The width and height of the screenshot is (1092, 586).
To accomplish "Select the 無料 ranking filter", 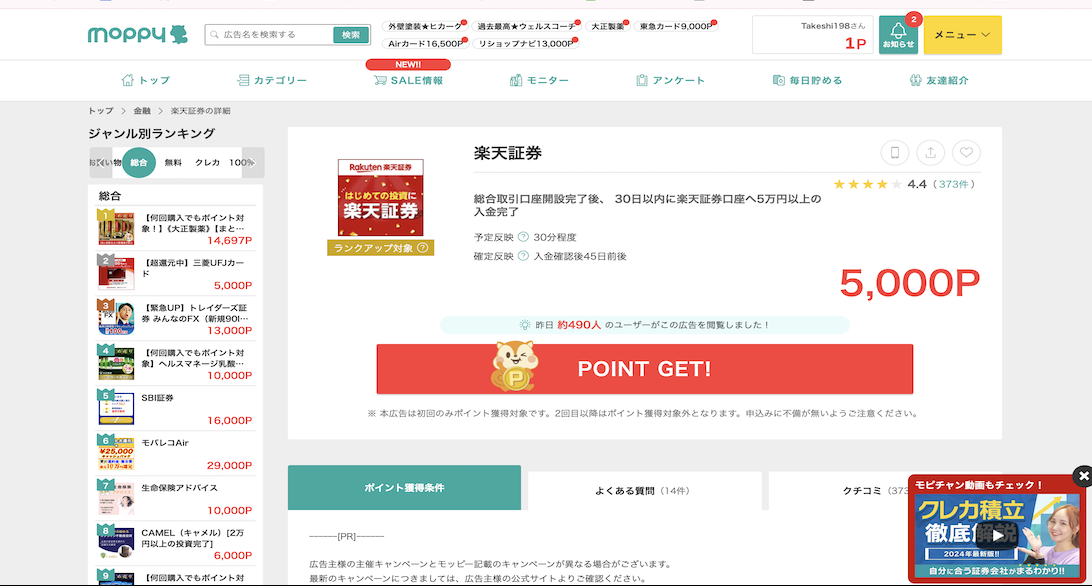I will click(173, 162).
